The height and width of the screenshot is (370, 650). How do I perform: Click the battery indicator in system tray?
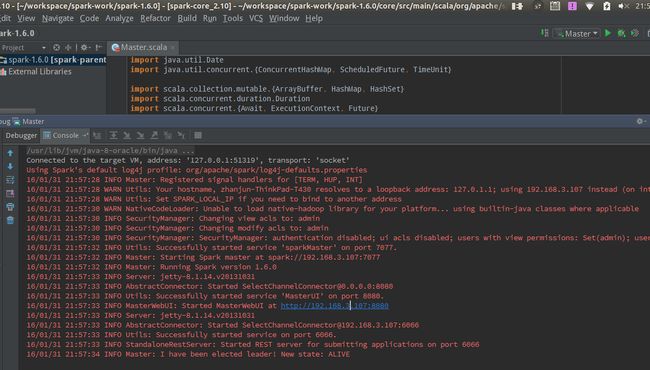pos(606,6)
